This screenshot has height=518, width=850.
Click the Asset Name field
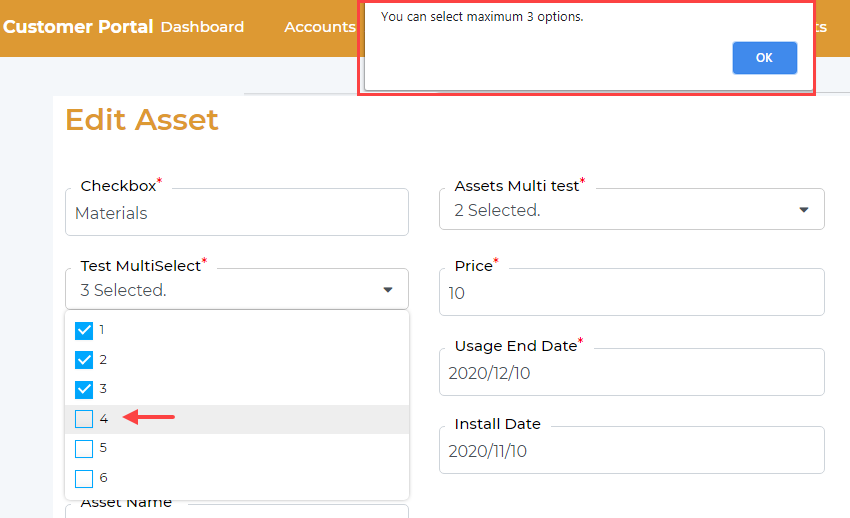click(x=237, y=510)
